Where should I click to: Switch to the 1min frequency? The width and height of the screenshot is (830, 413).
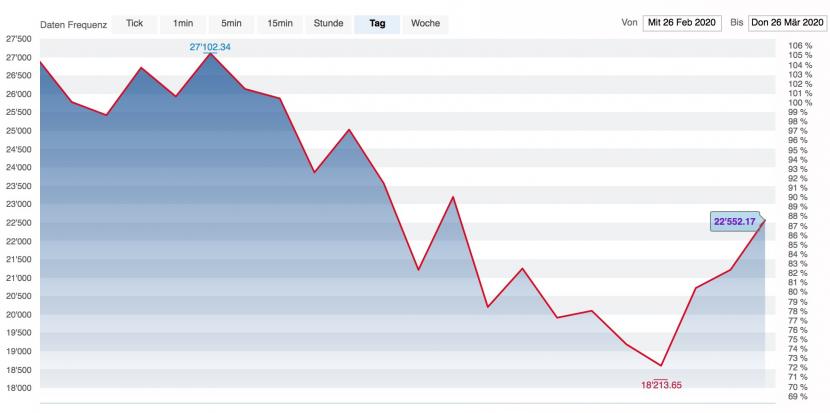(x=183, y=24)
